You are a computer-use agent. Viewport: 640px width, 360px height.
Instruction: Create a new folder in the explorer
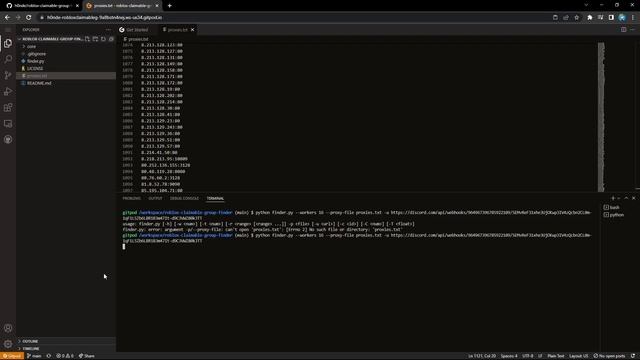click(x=95, y=39)
